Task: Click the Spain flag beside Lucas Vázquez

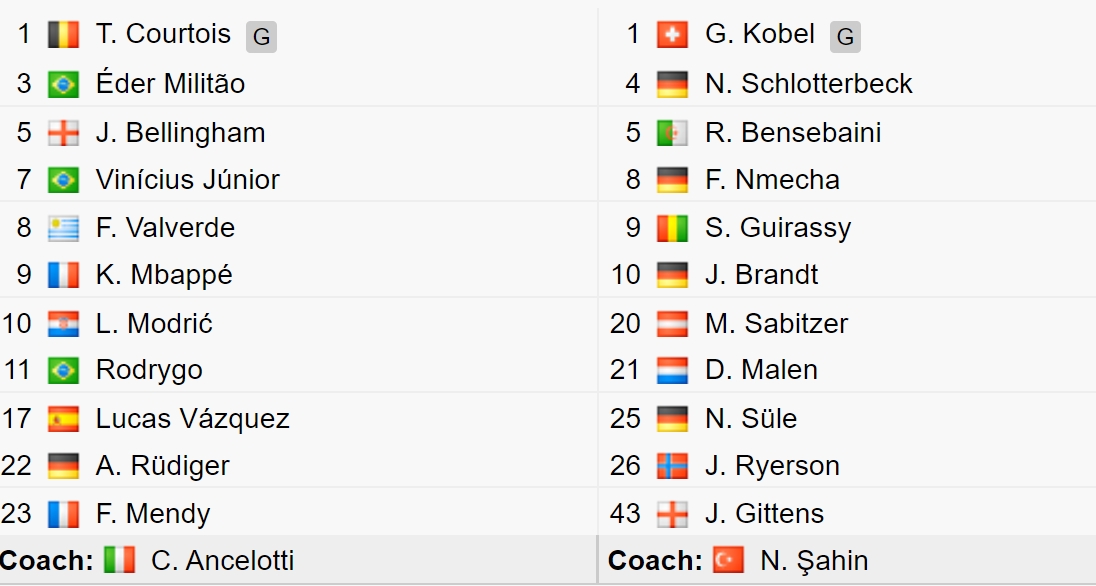Action: pyautogui.click(x=63, y=419)
